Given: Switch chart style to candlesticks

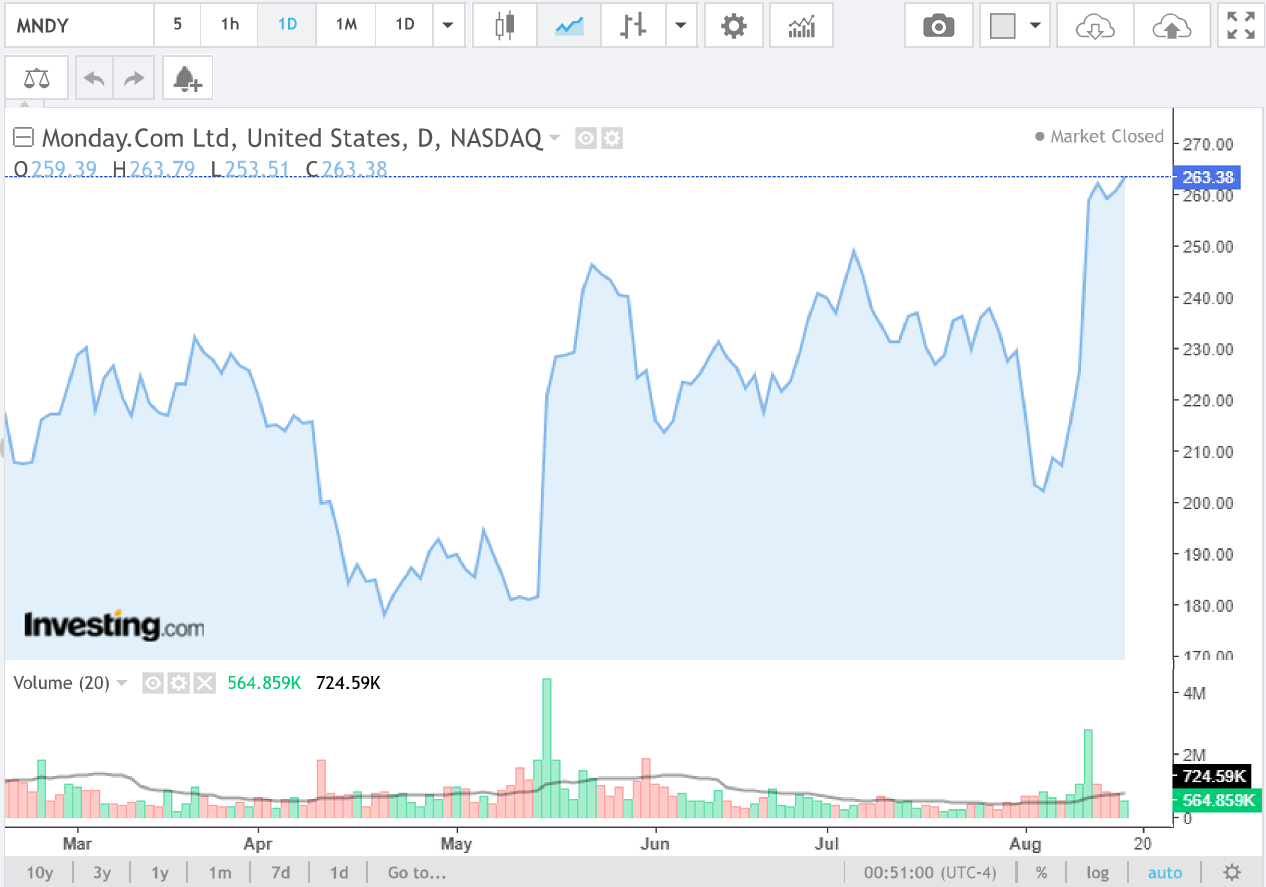Looking at the screenshot, I should (x=505, y=25).
